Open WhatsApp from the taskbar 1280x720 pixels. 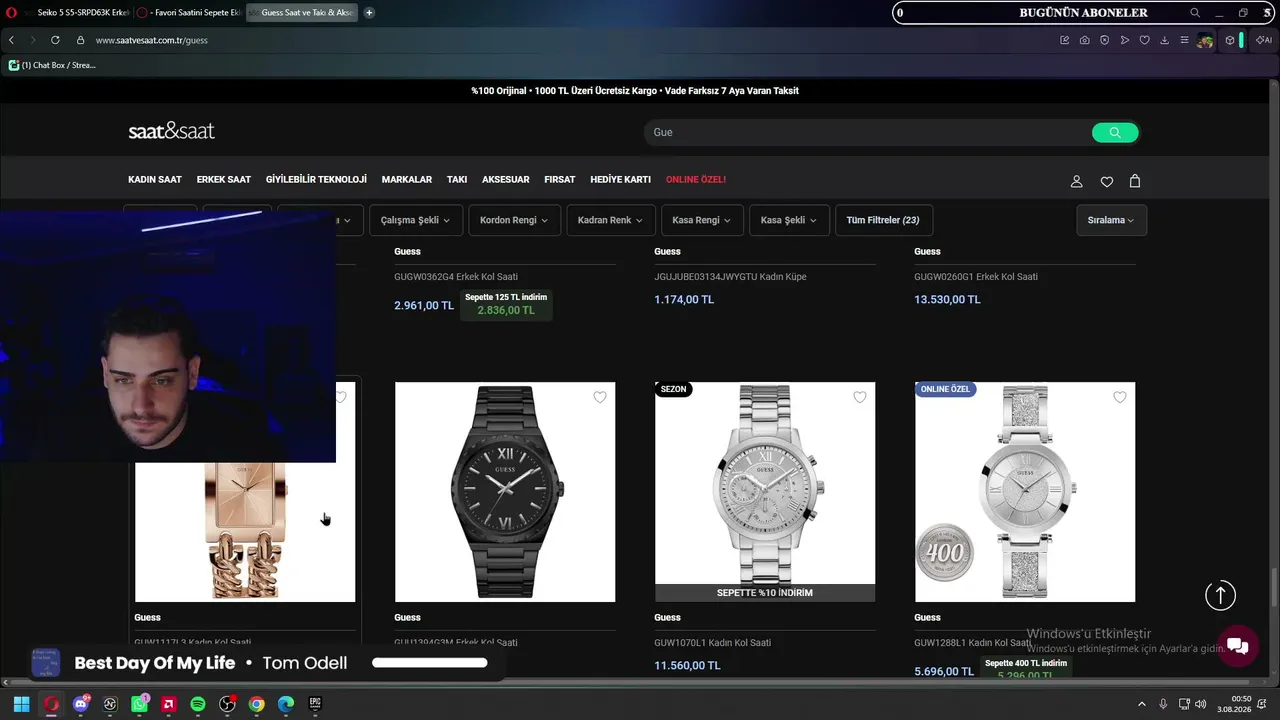coord(139,704)
